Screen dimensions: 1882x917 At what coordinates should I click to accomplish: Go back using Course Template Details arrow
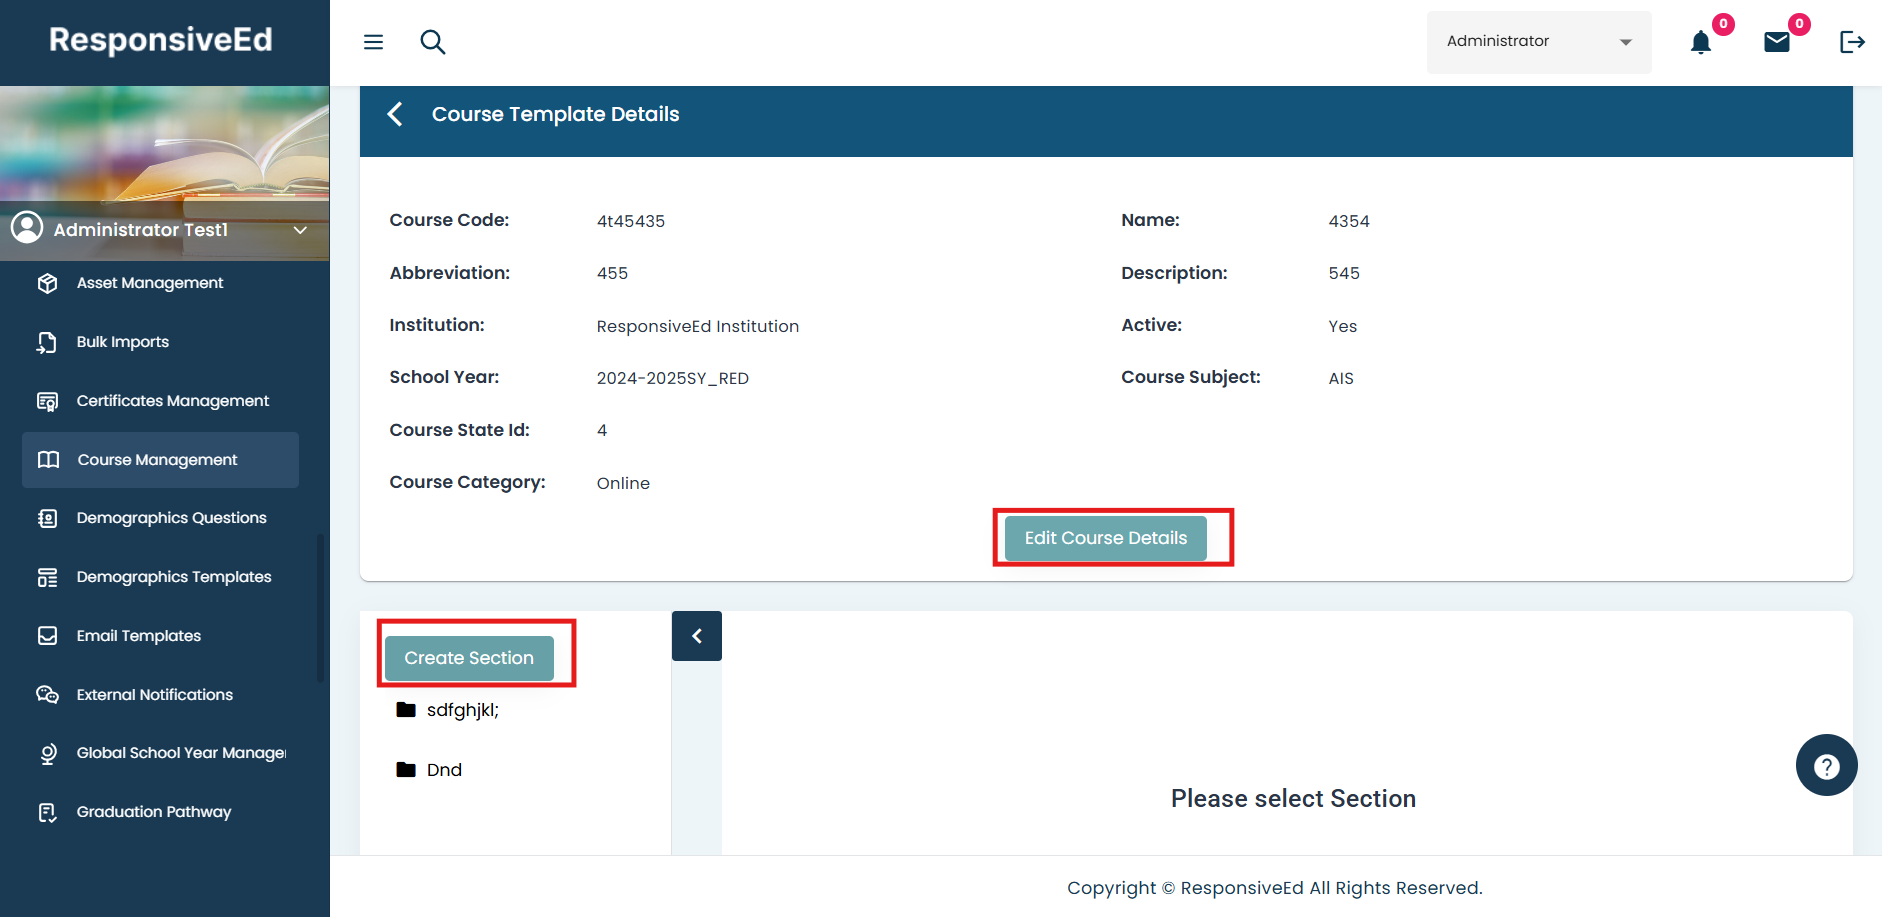396,114
